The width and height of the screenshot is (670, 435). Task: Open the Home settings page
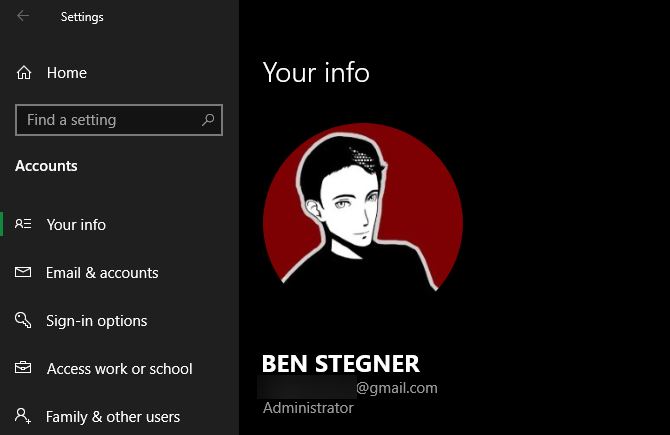point(67,73)
